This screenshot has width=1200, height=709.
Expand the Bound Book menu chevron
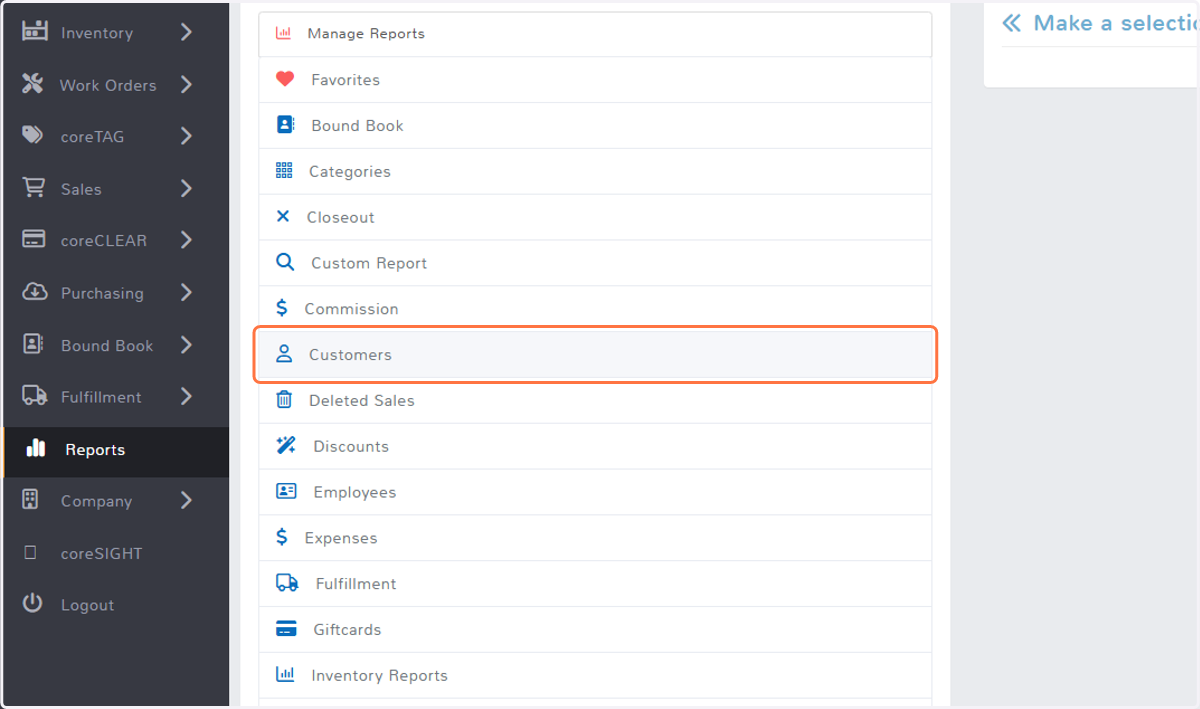186,344
